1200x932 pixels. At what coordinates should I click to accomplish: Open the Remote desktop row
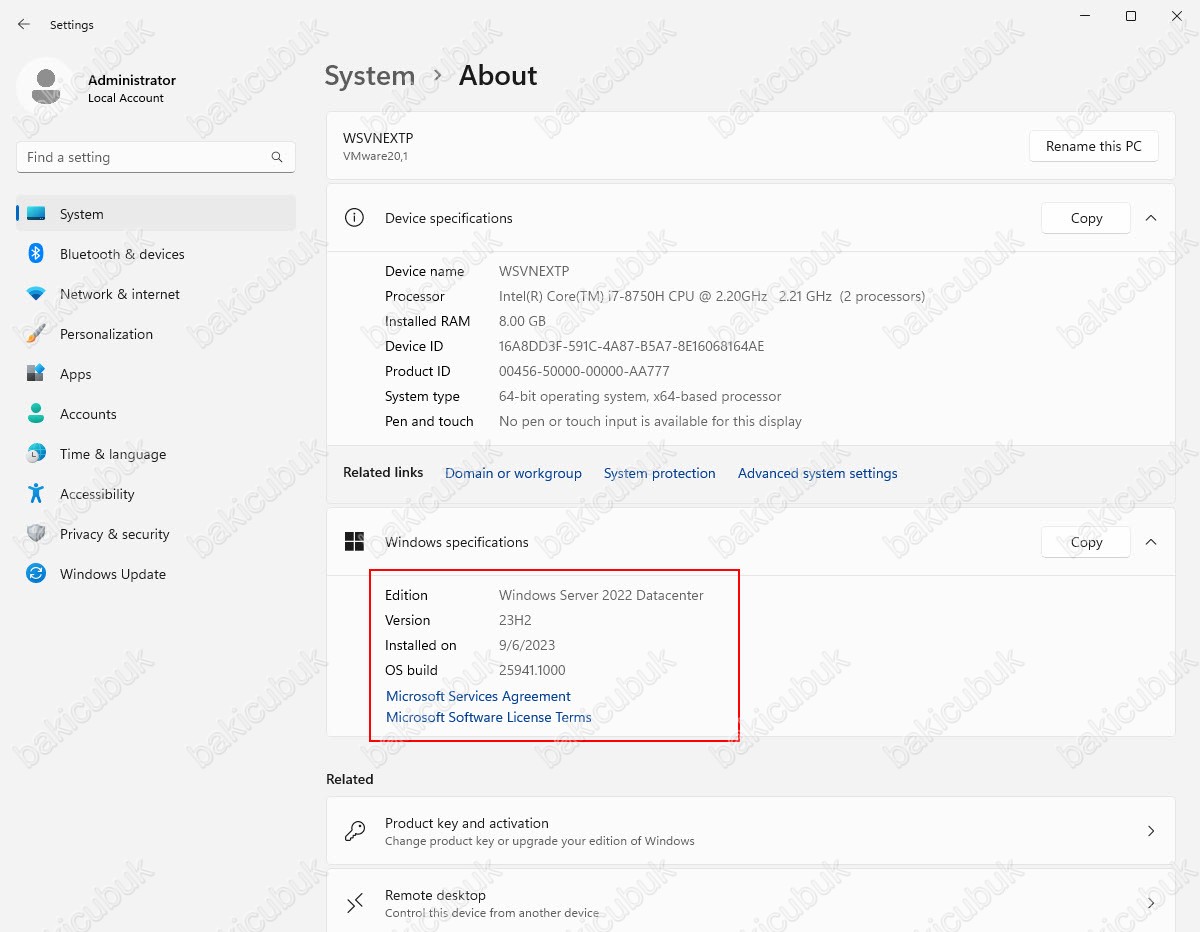pos(751,903)
